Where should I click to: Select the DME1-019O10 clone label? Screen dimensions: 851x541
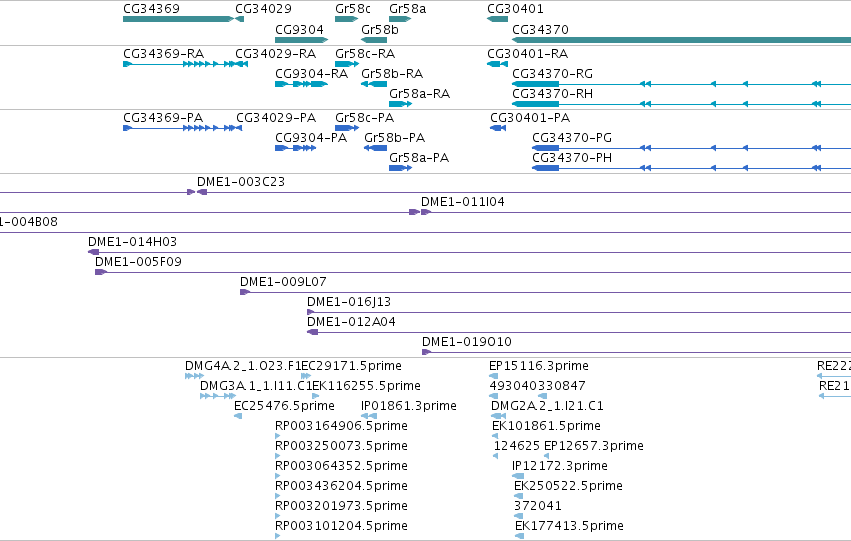(467, 342)
